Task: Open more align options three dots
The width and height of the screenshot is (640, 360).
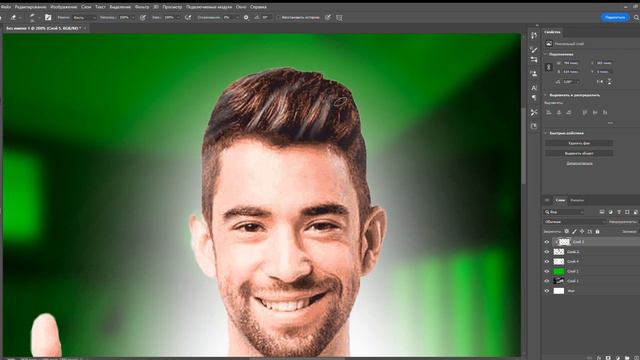Action: tap(610, 123)
